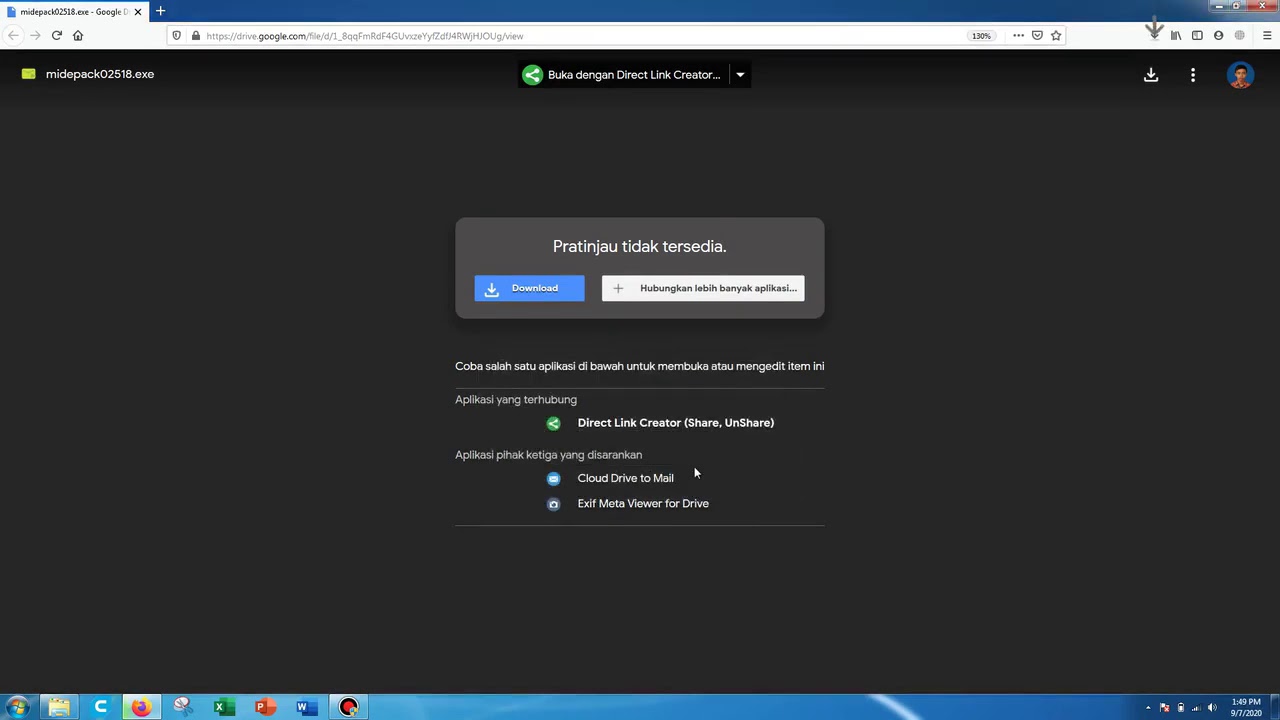Click the Drive header download icon
The height and width of the screenshot is (720, 1280).
(1151, 75)
